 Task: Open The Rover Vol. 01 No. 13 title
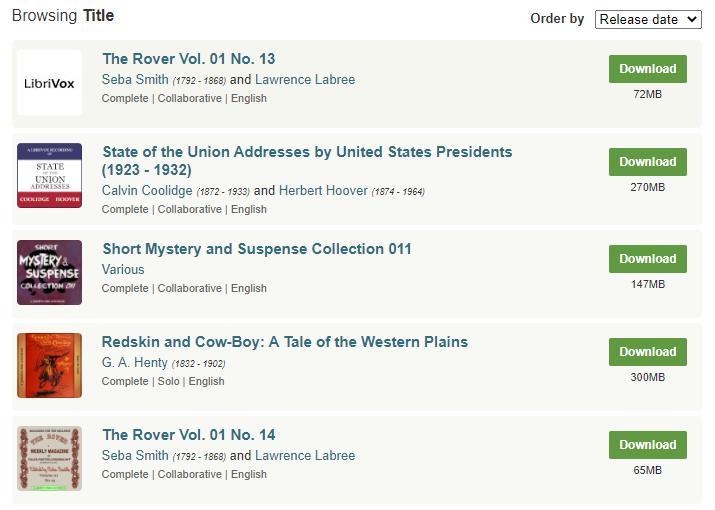[188, 59]
